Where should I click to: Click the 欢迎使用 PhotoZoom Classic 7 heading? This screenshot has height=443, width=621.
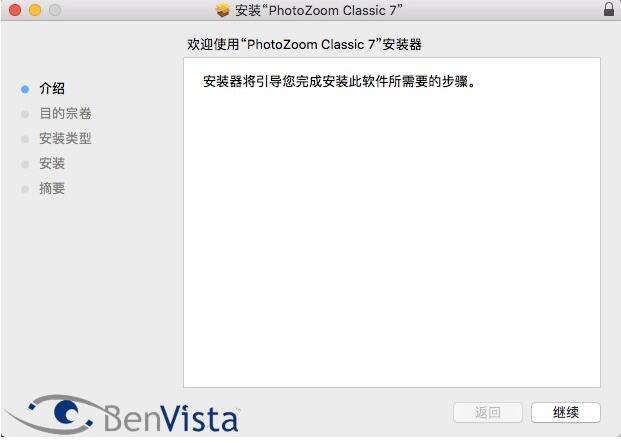pyautogui.click(x=304, y=44)
